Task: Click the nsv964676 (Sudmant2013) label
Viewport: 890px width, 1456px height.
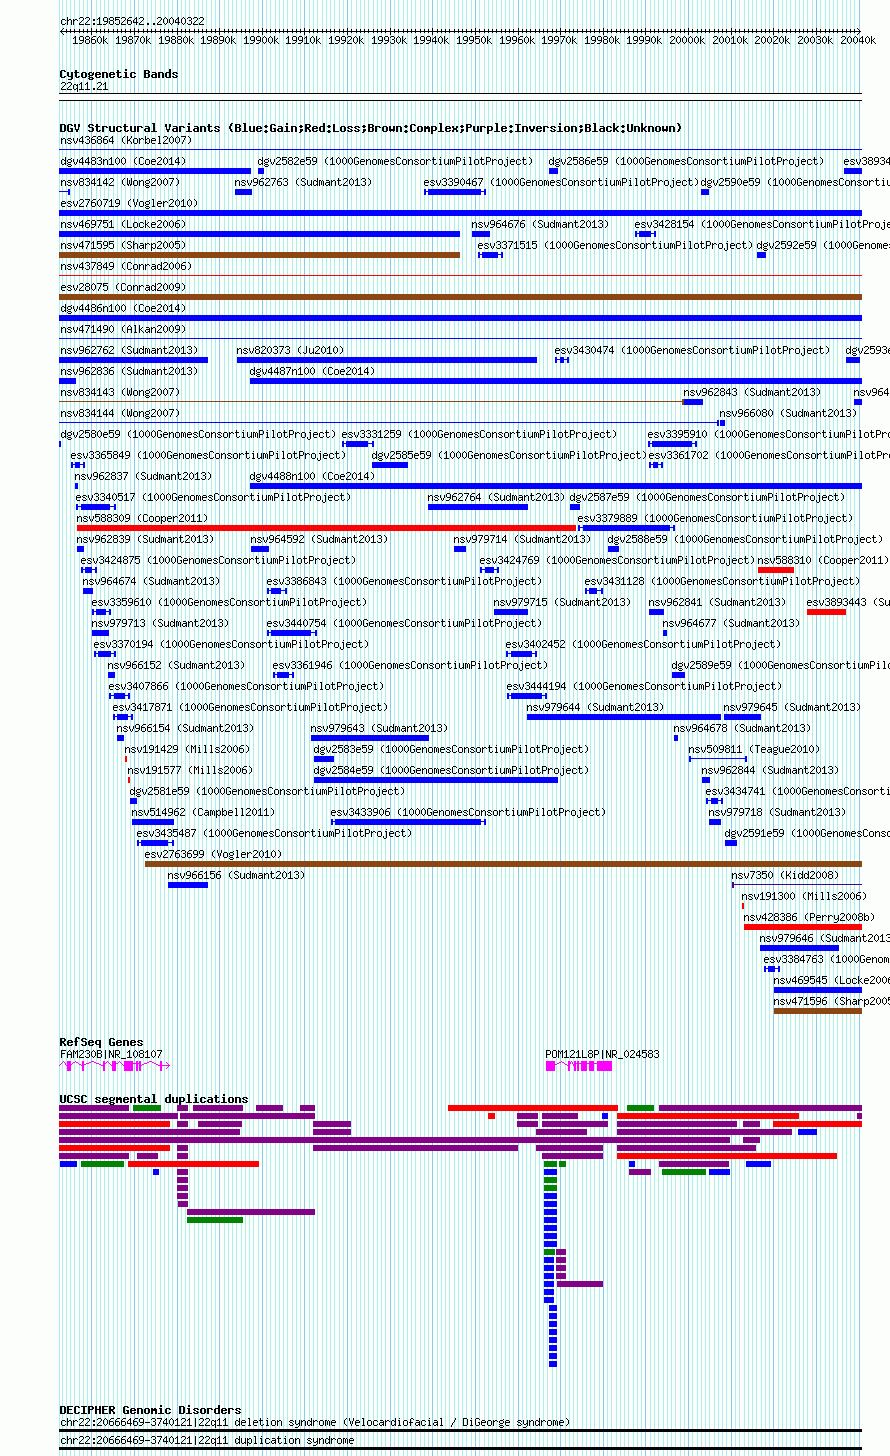Action: (540, 224)
